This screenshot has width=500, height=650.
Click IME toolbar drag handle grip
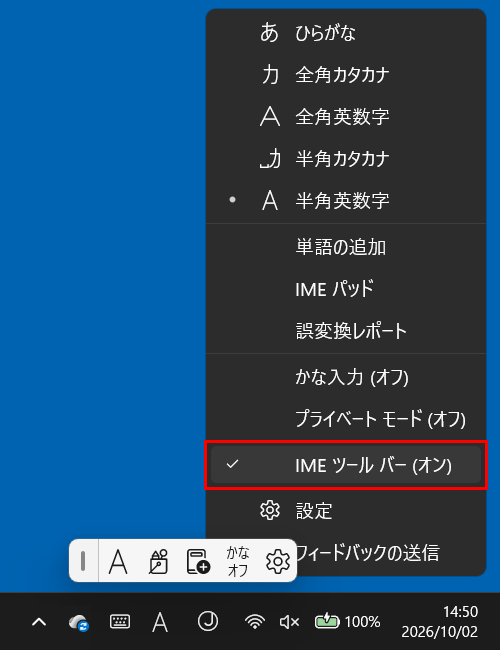(83, 561)
